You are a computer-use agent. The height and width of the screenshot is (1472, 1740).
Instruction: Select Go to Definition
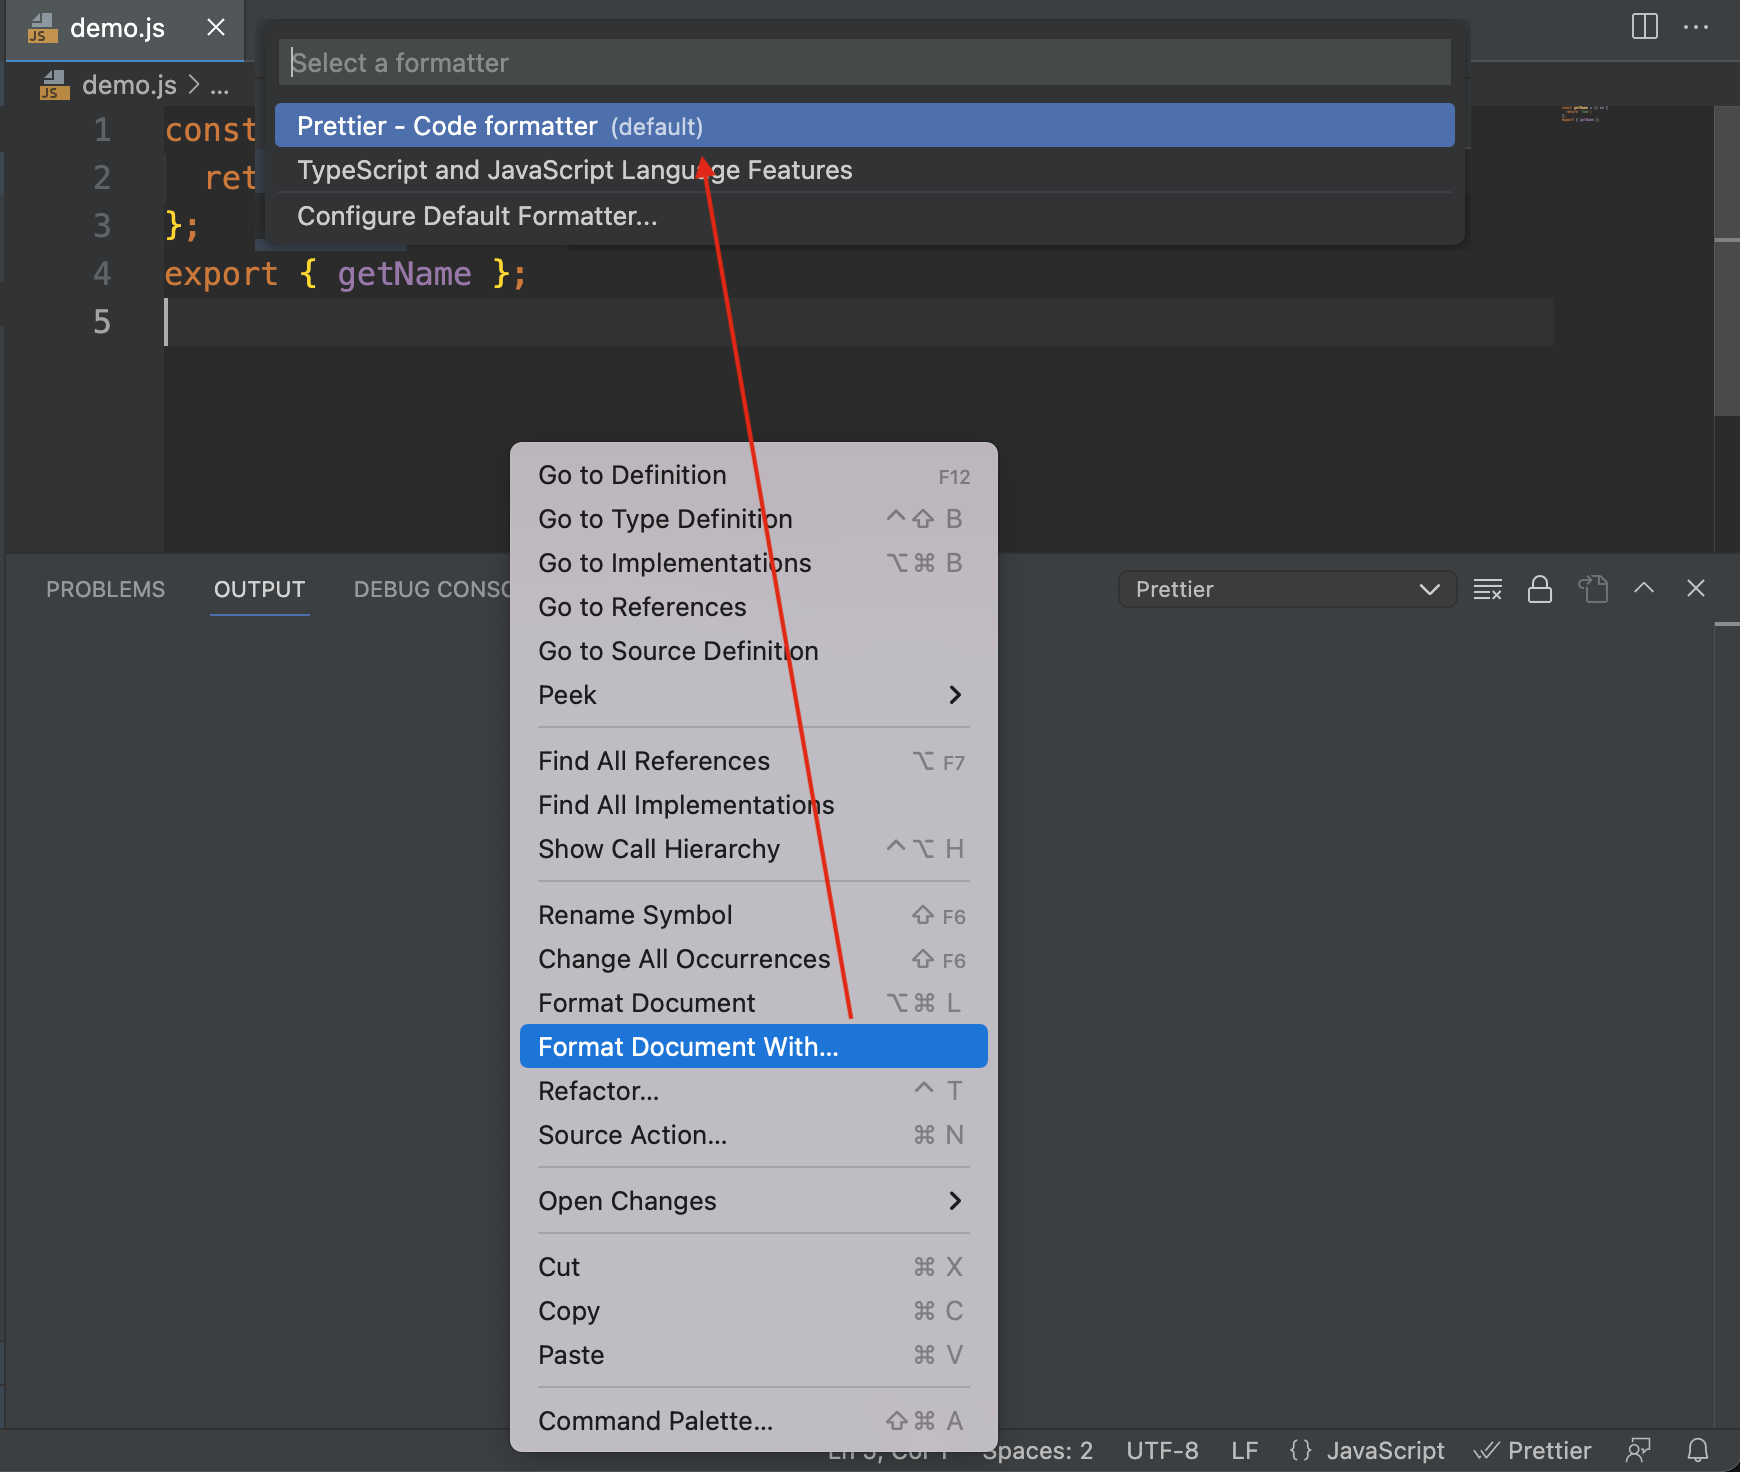(754, 476)
